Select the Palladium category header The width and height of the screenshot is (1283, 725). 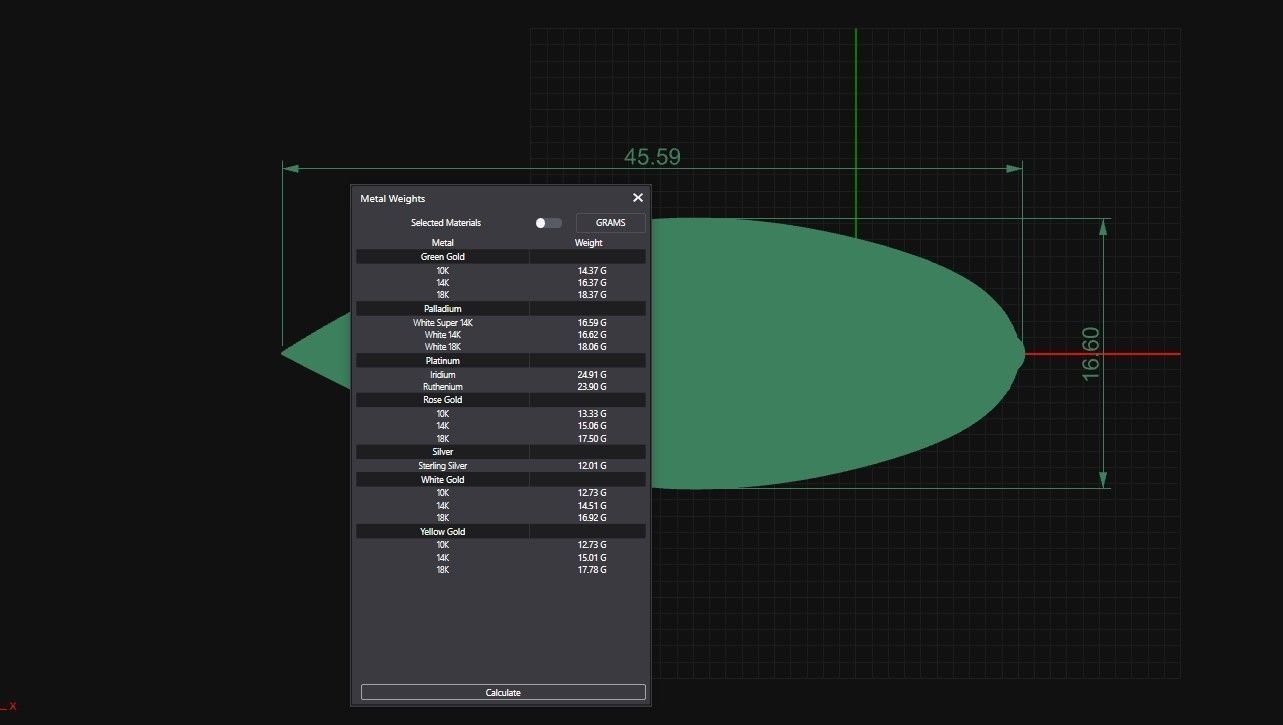[x=501, y=309]
